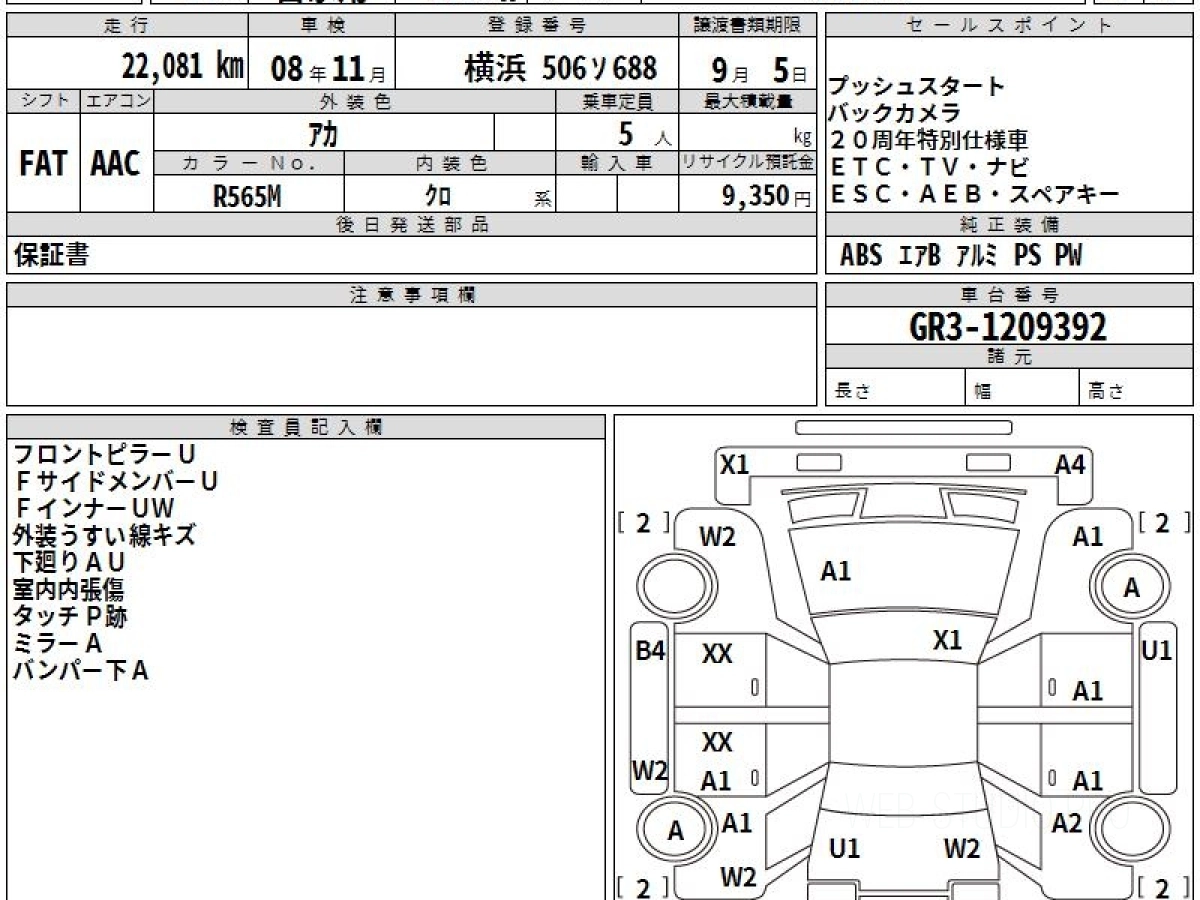Select the color code R565M
1200x900 pixels.
[x=247, y=196]
